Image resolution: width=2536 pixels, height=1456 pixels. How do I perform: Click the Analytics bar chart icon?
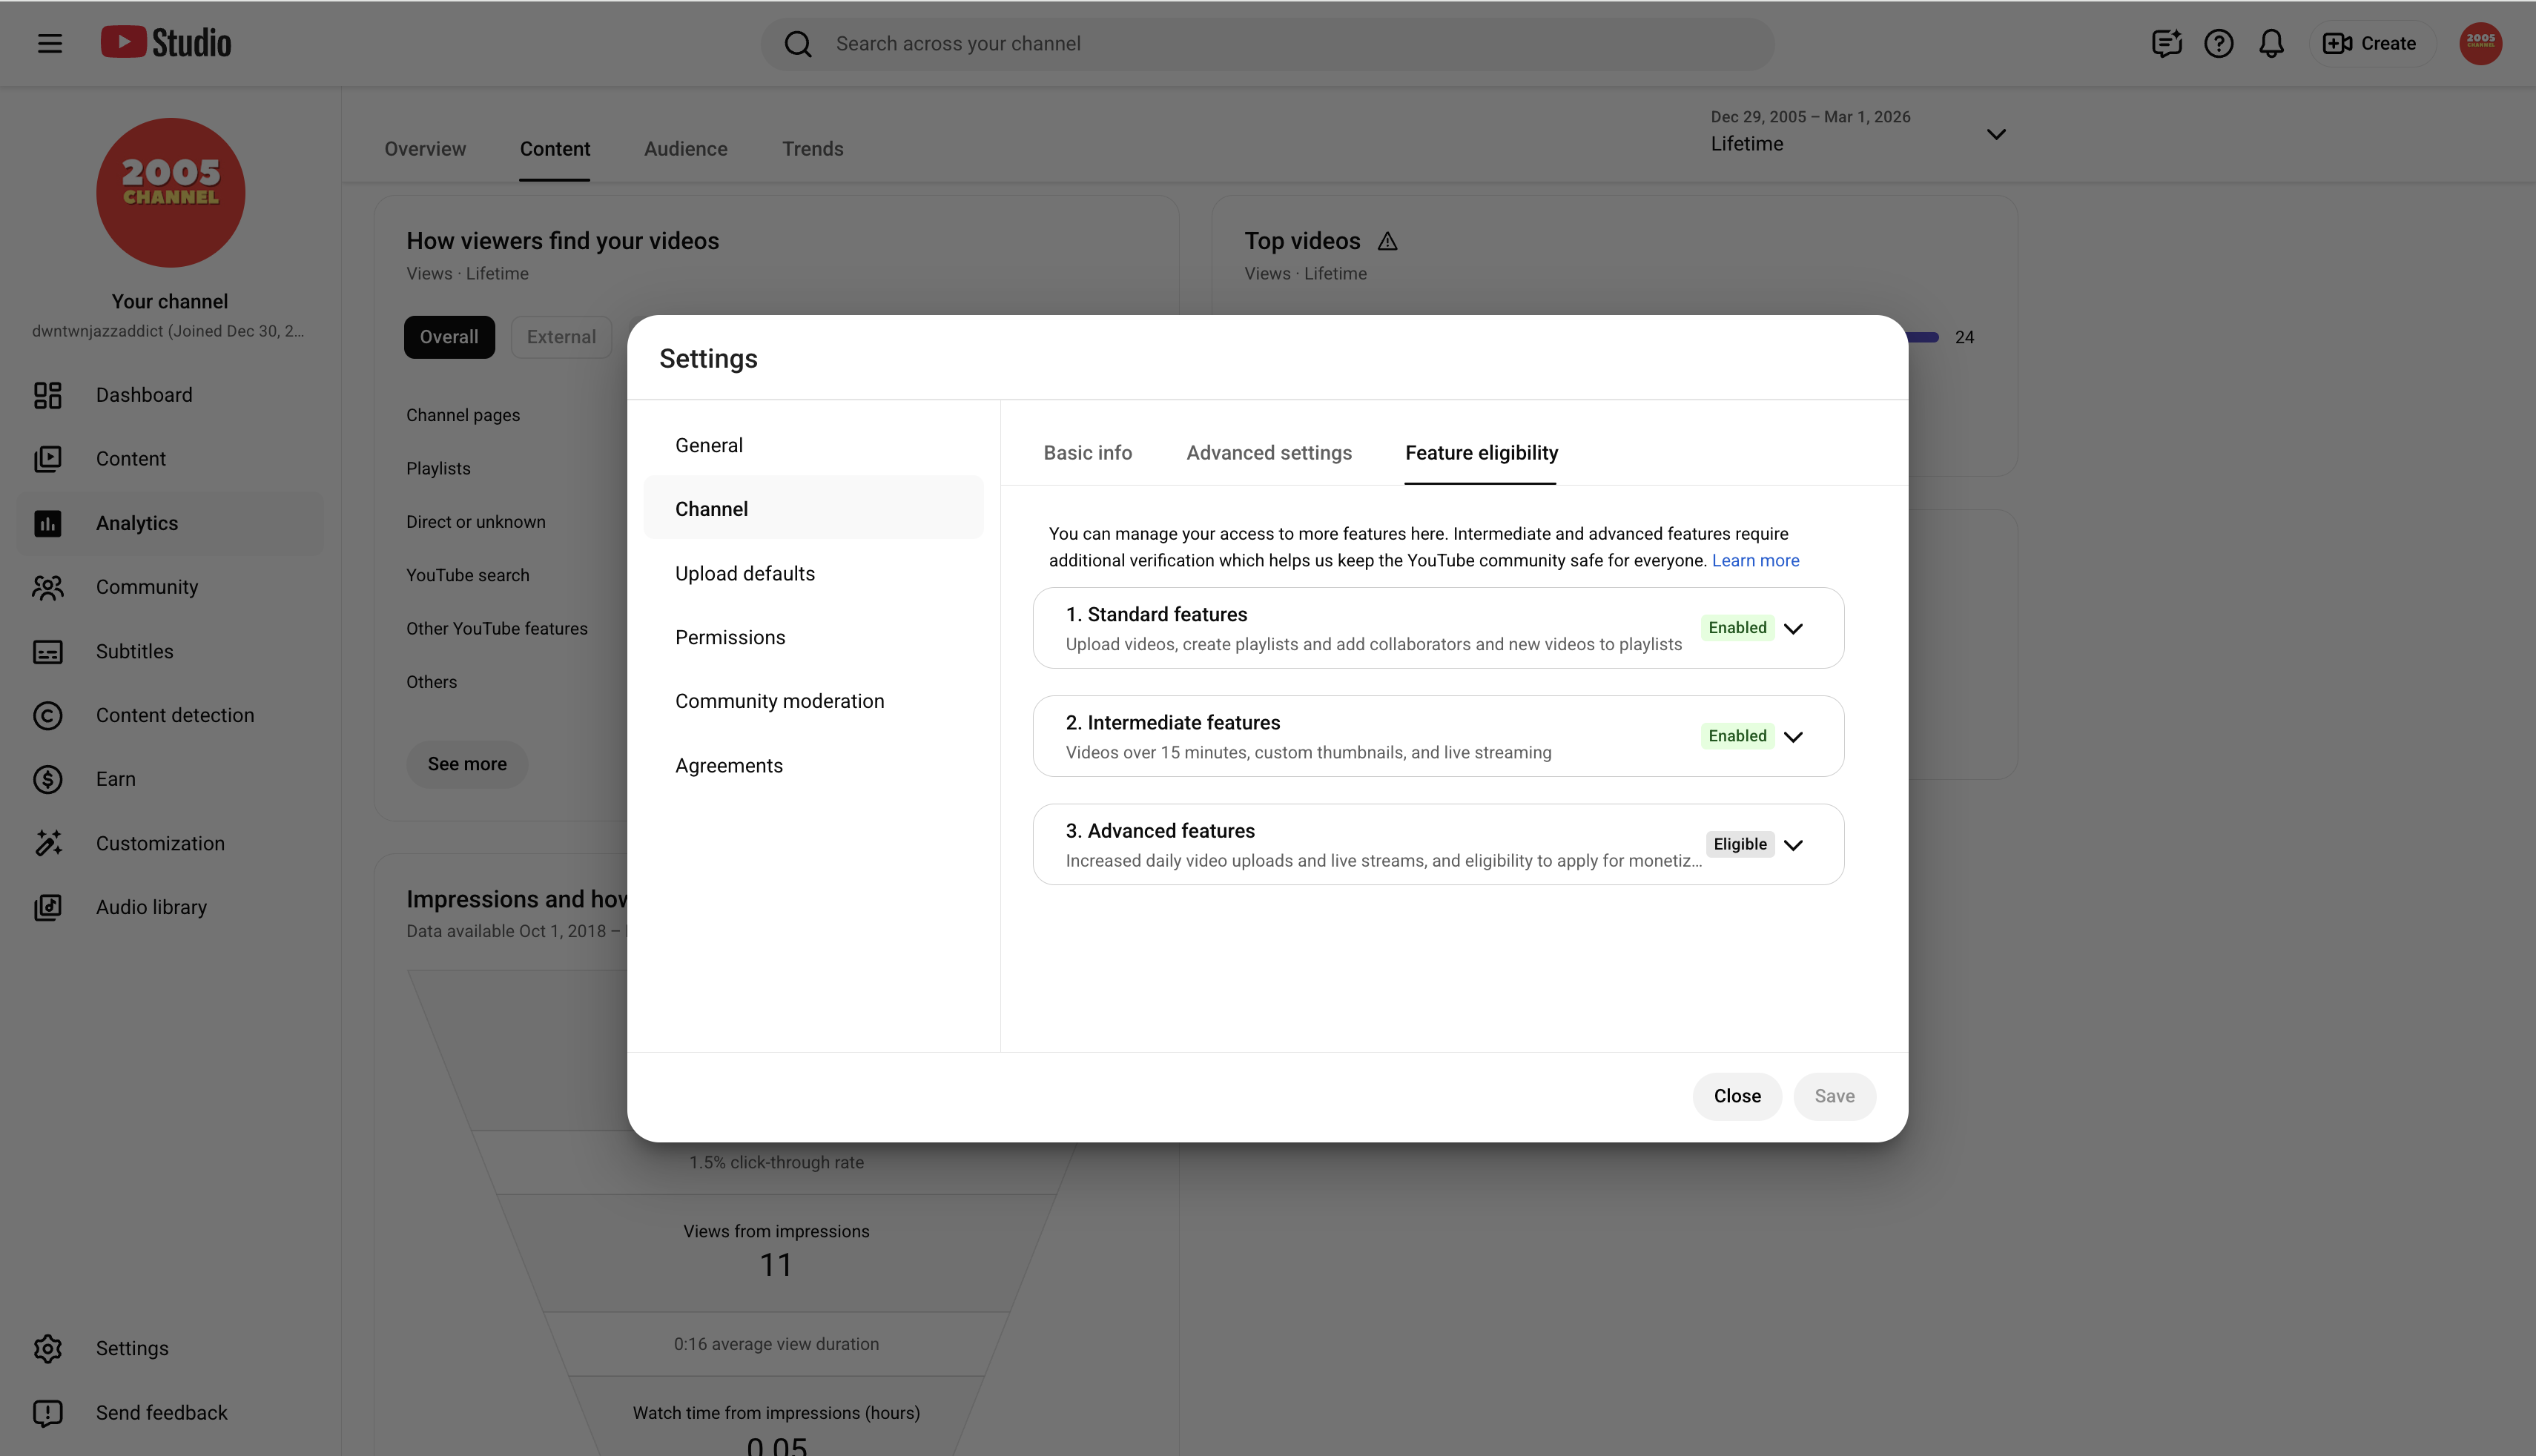click(x=48, y=523)
